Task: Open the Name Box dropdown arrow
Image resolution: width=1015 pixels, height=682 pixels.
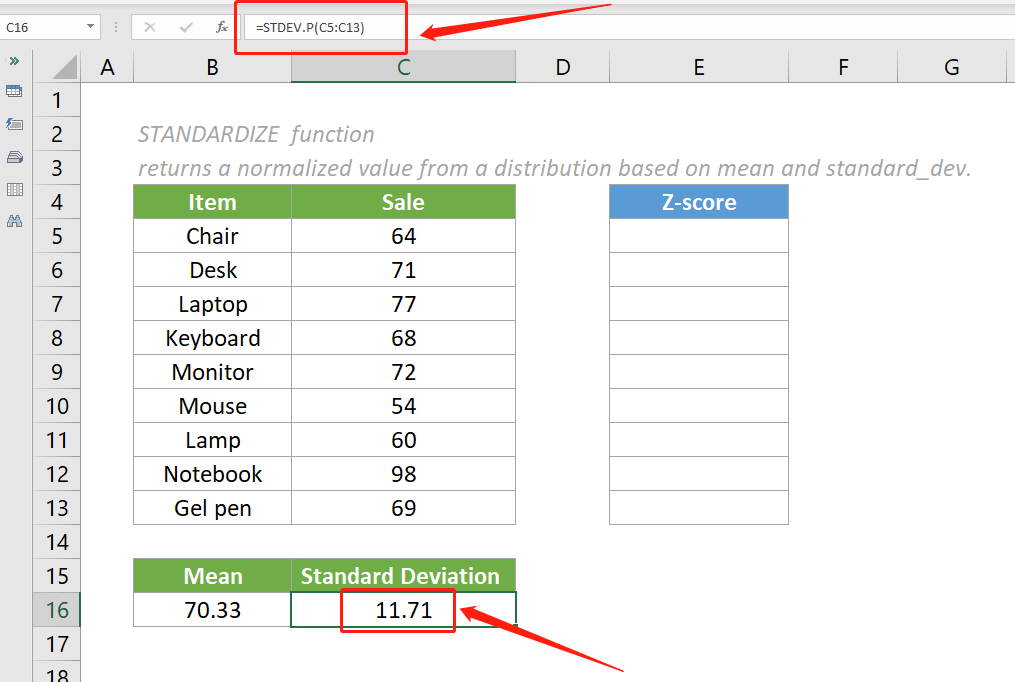Action: click(91, 28)
